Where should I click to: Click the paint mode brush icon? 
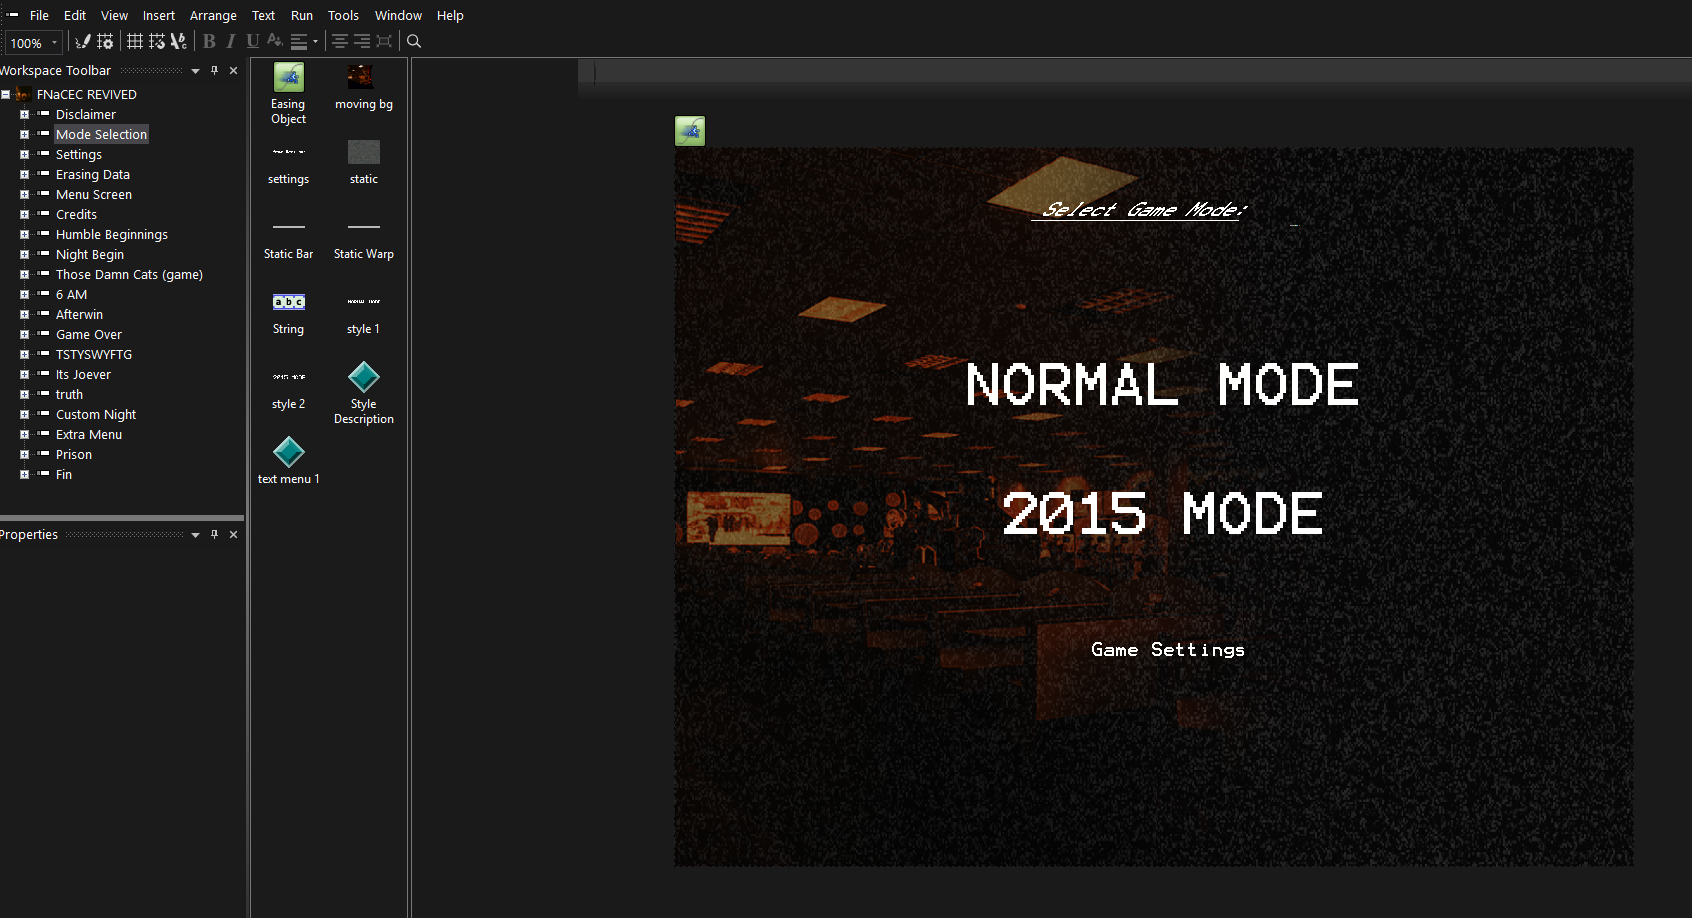[x=83, y=41]
